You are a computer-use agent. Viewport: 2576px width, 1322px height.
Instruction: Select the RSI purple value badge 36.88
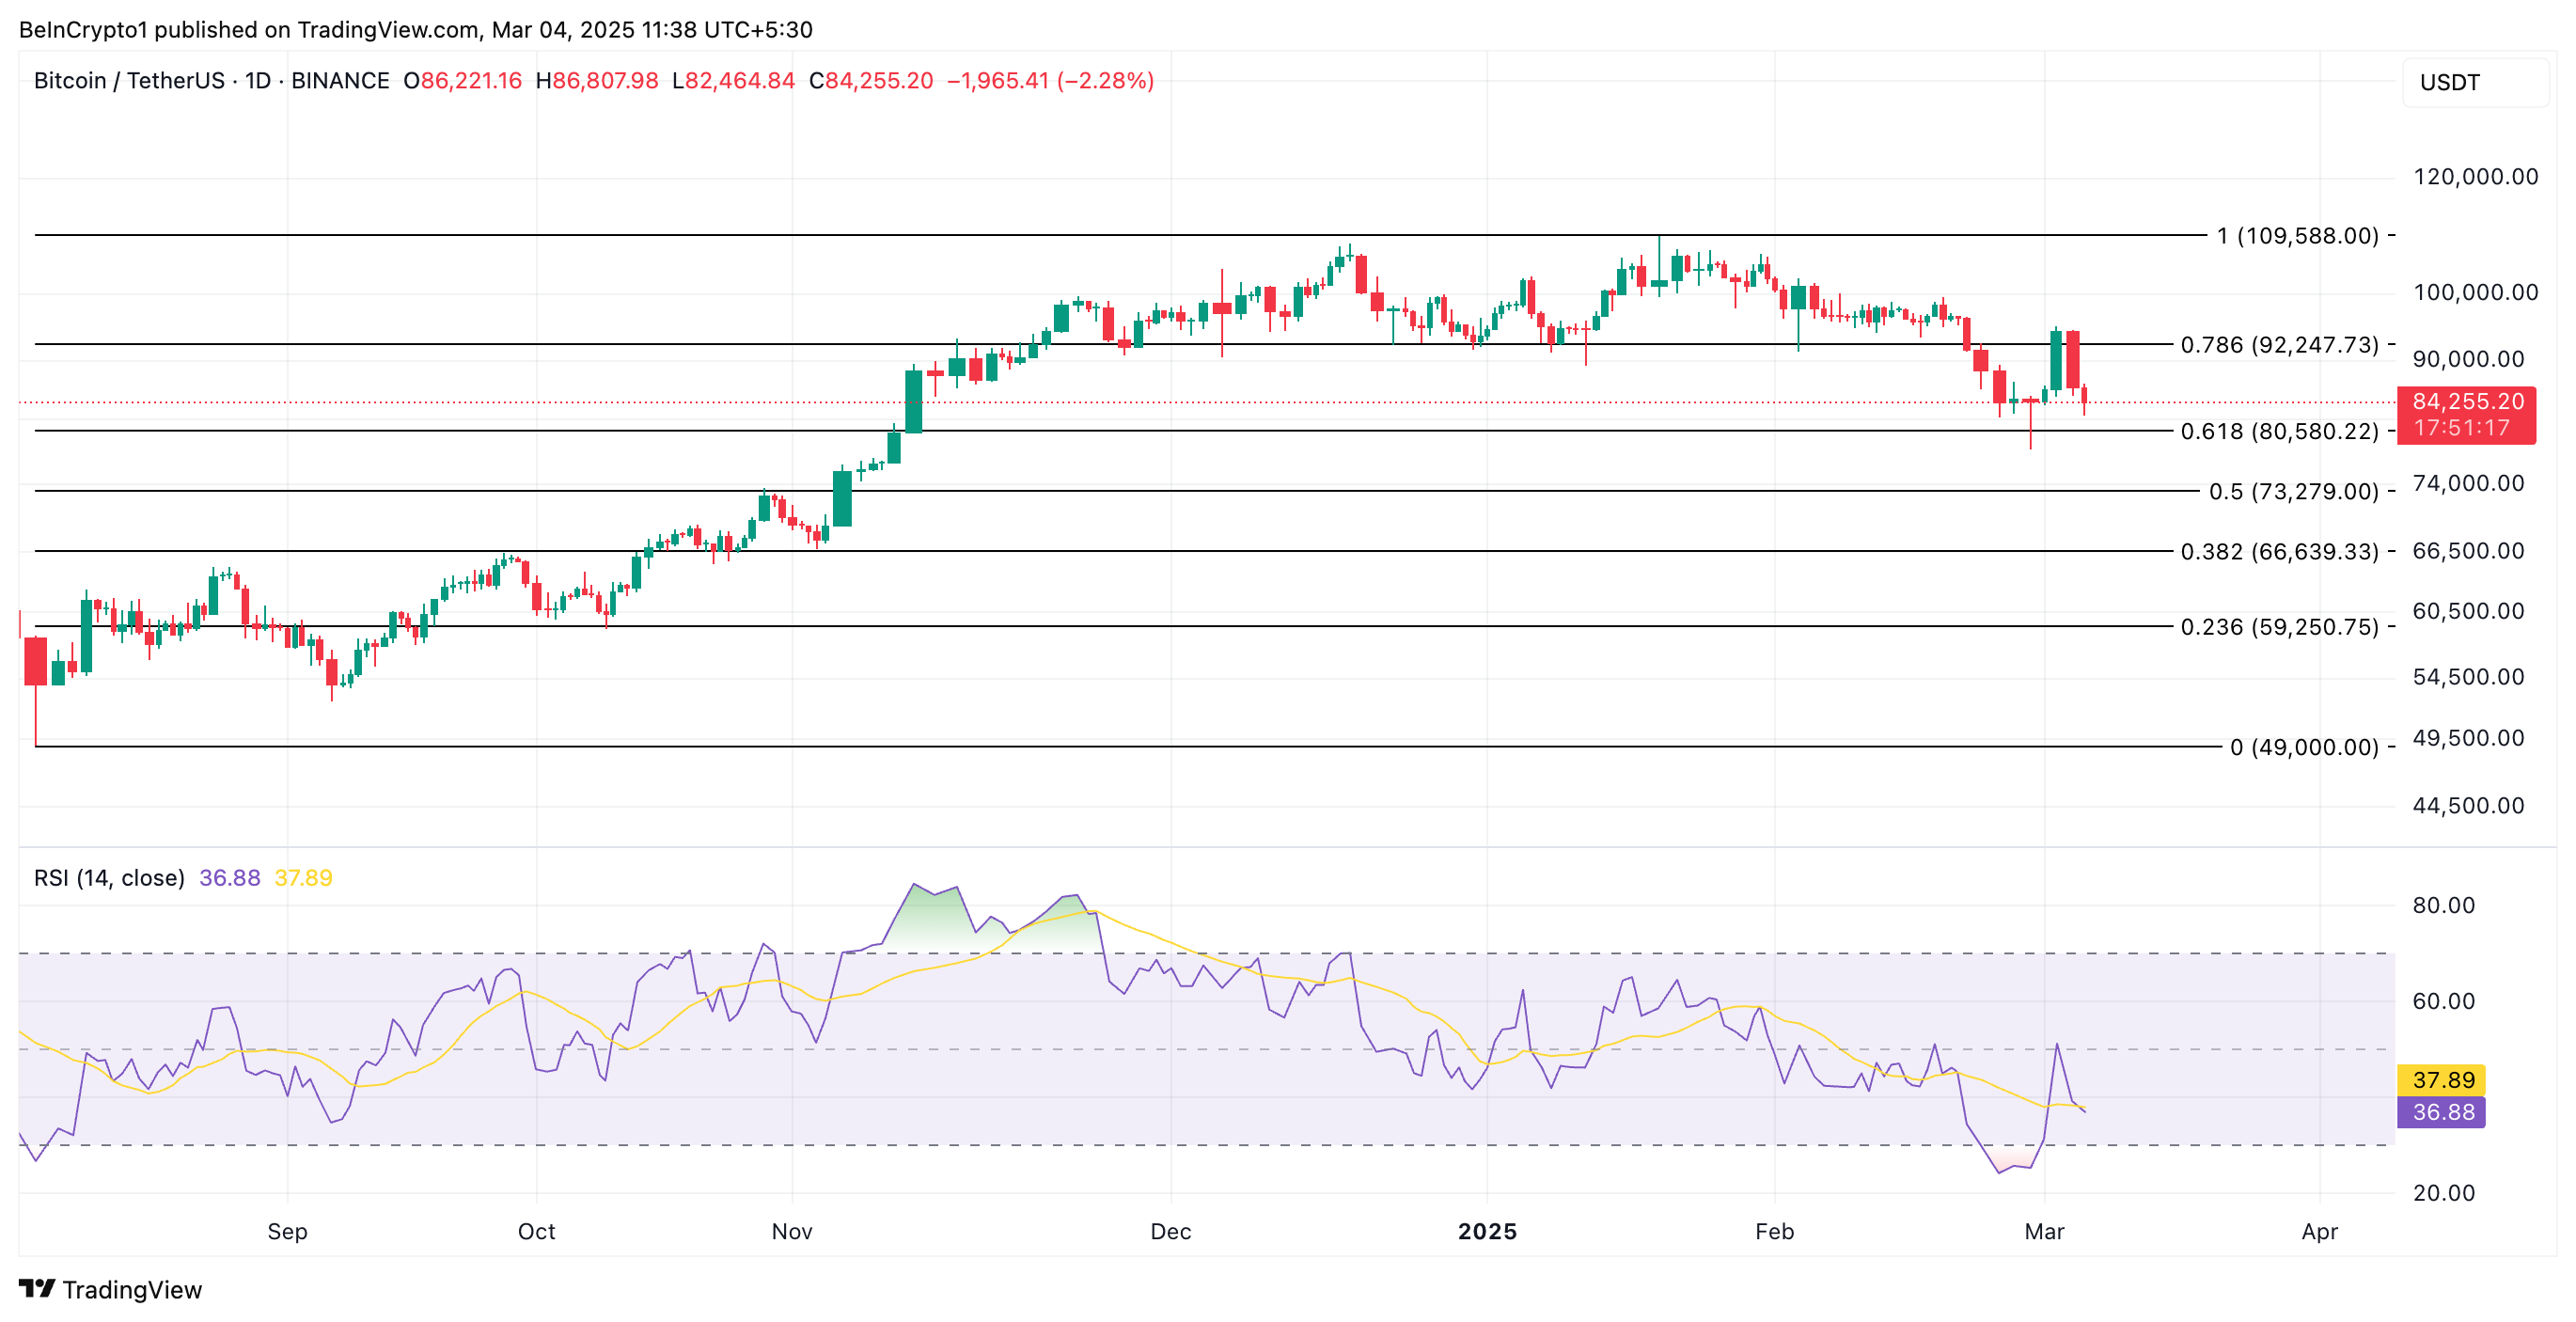[x=2440, y=1111]
